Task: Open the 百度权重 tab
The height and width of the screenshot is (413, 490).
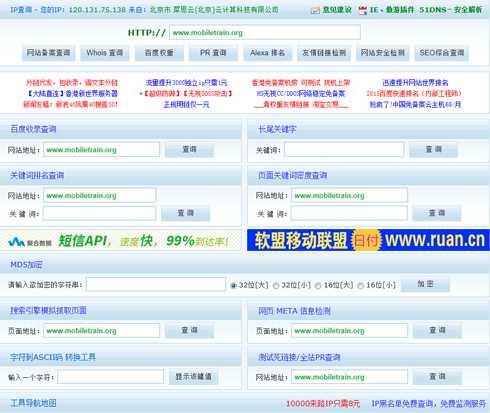Action: tap(159, 53)
